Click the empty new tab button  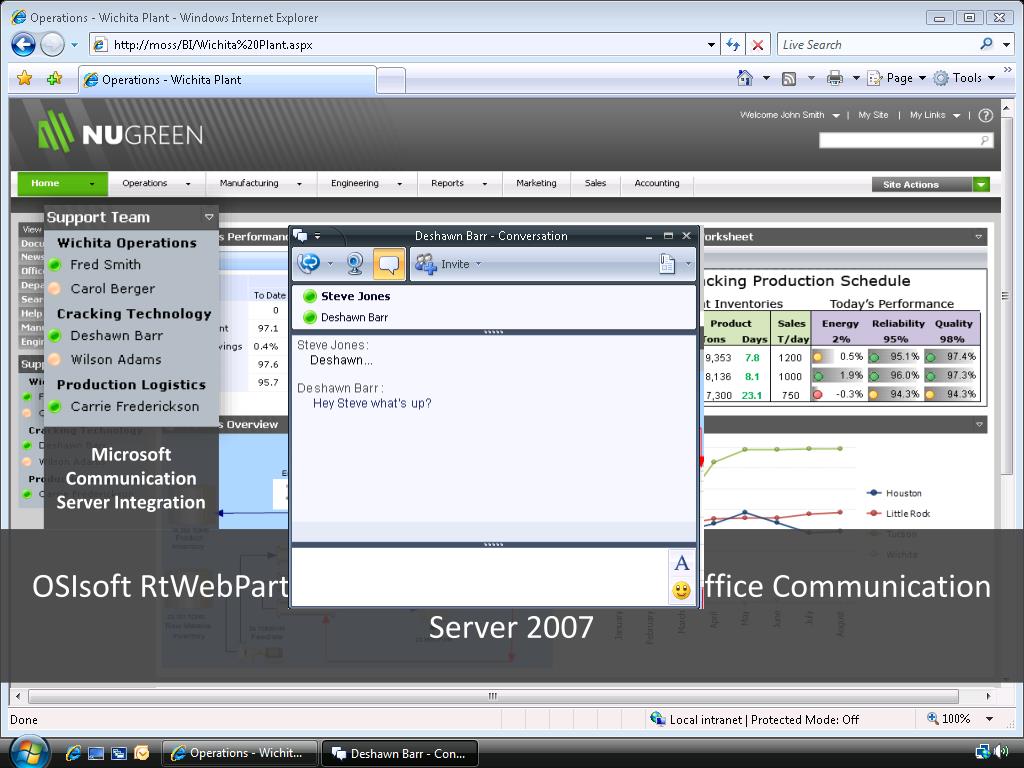391,81
